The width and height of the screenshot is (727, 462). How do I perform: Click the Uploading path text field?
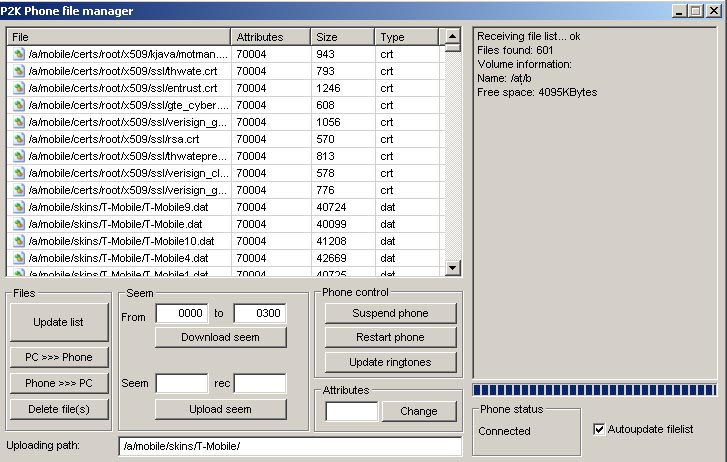tap(290, 446)
